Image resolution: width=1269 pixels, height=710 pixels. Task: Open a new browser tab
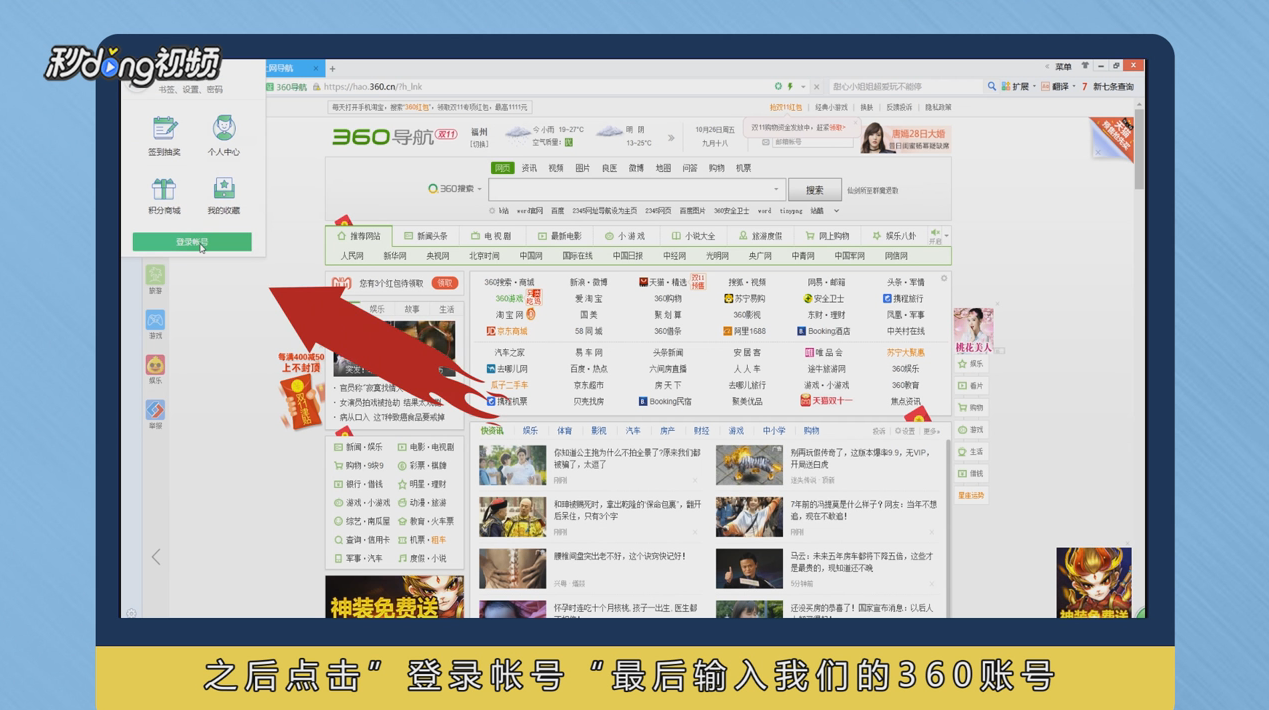332,69
